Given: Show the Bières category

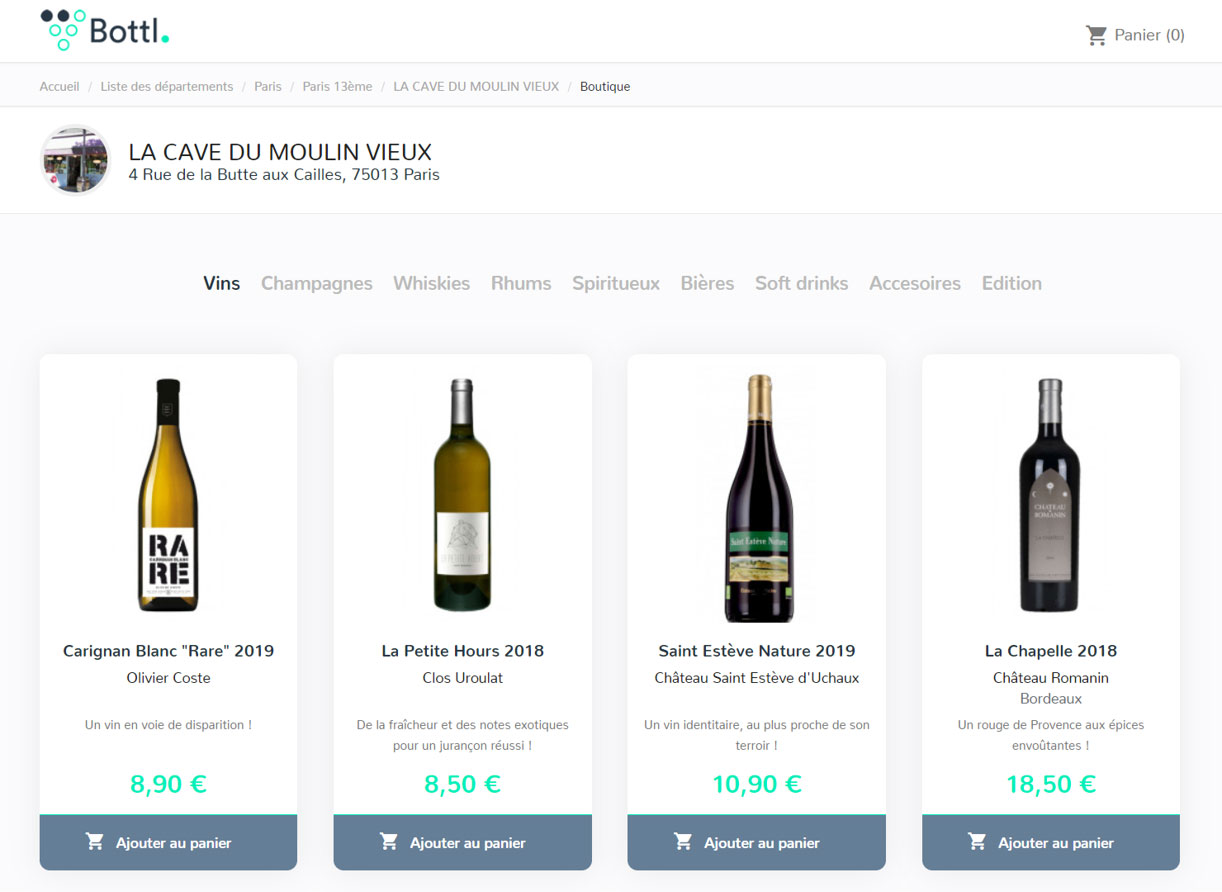Looking at the screenshot, I should [707, 283].
